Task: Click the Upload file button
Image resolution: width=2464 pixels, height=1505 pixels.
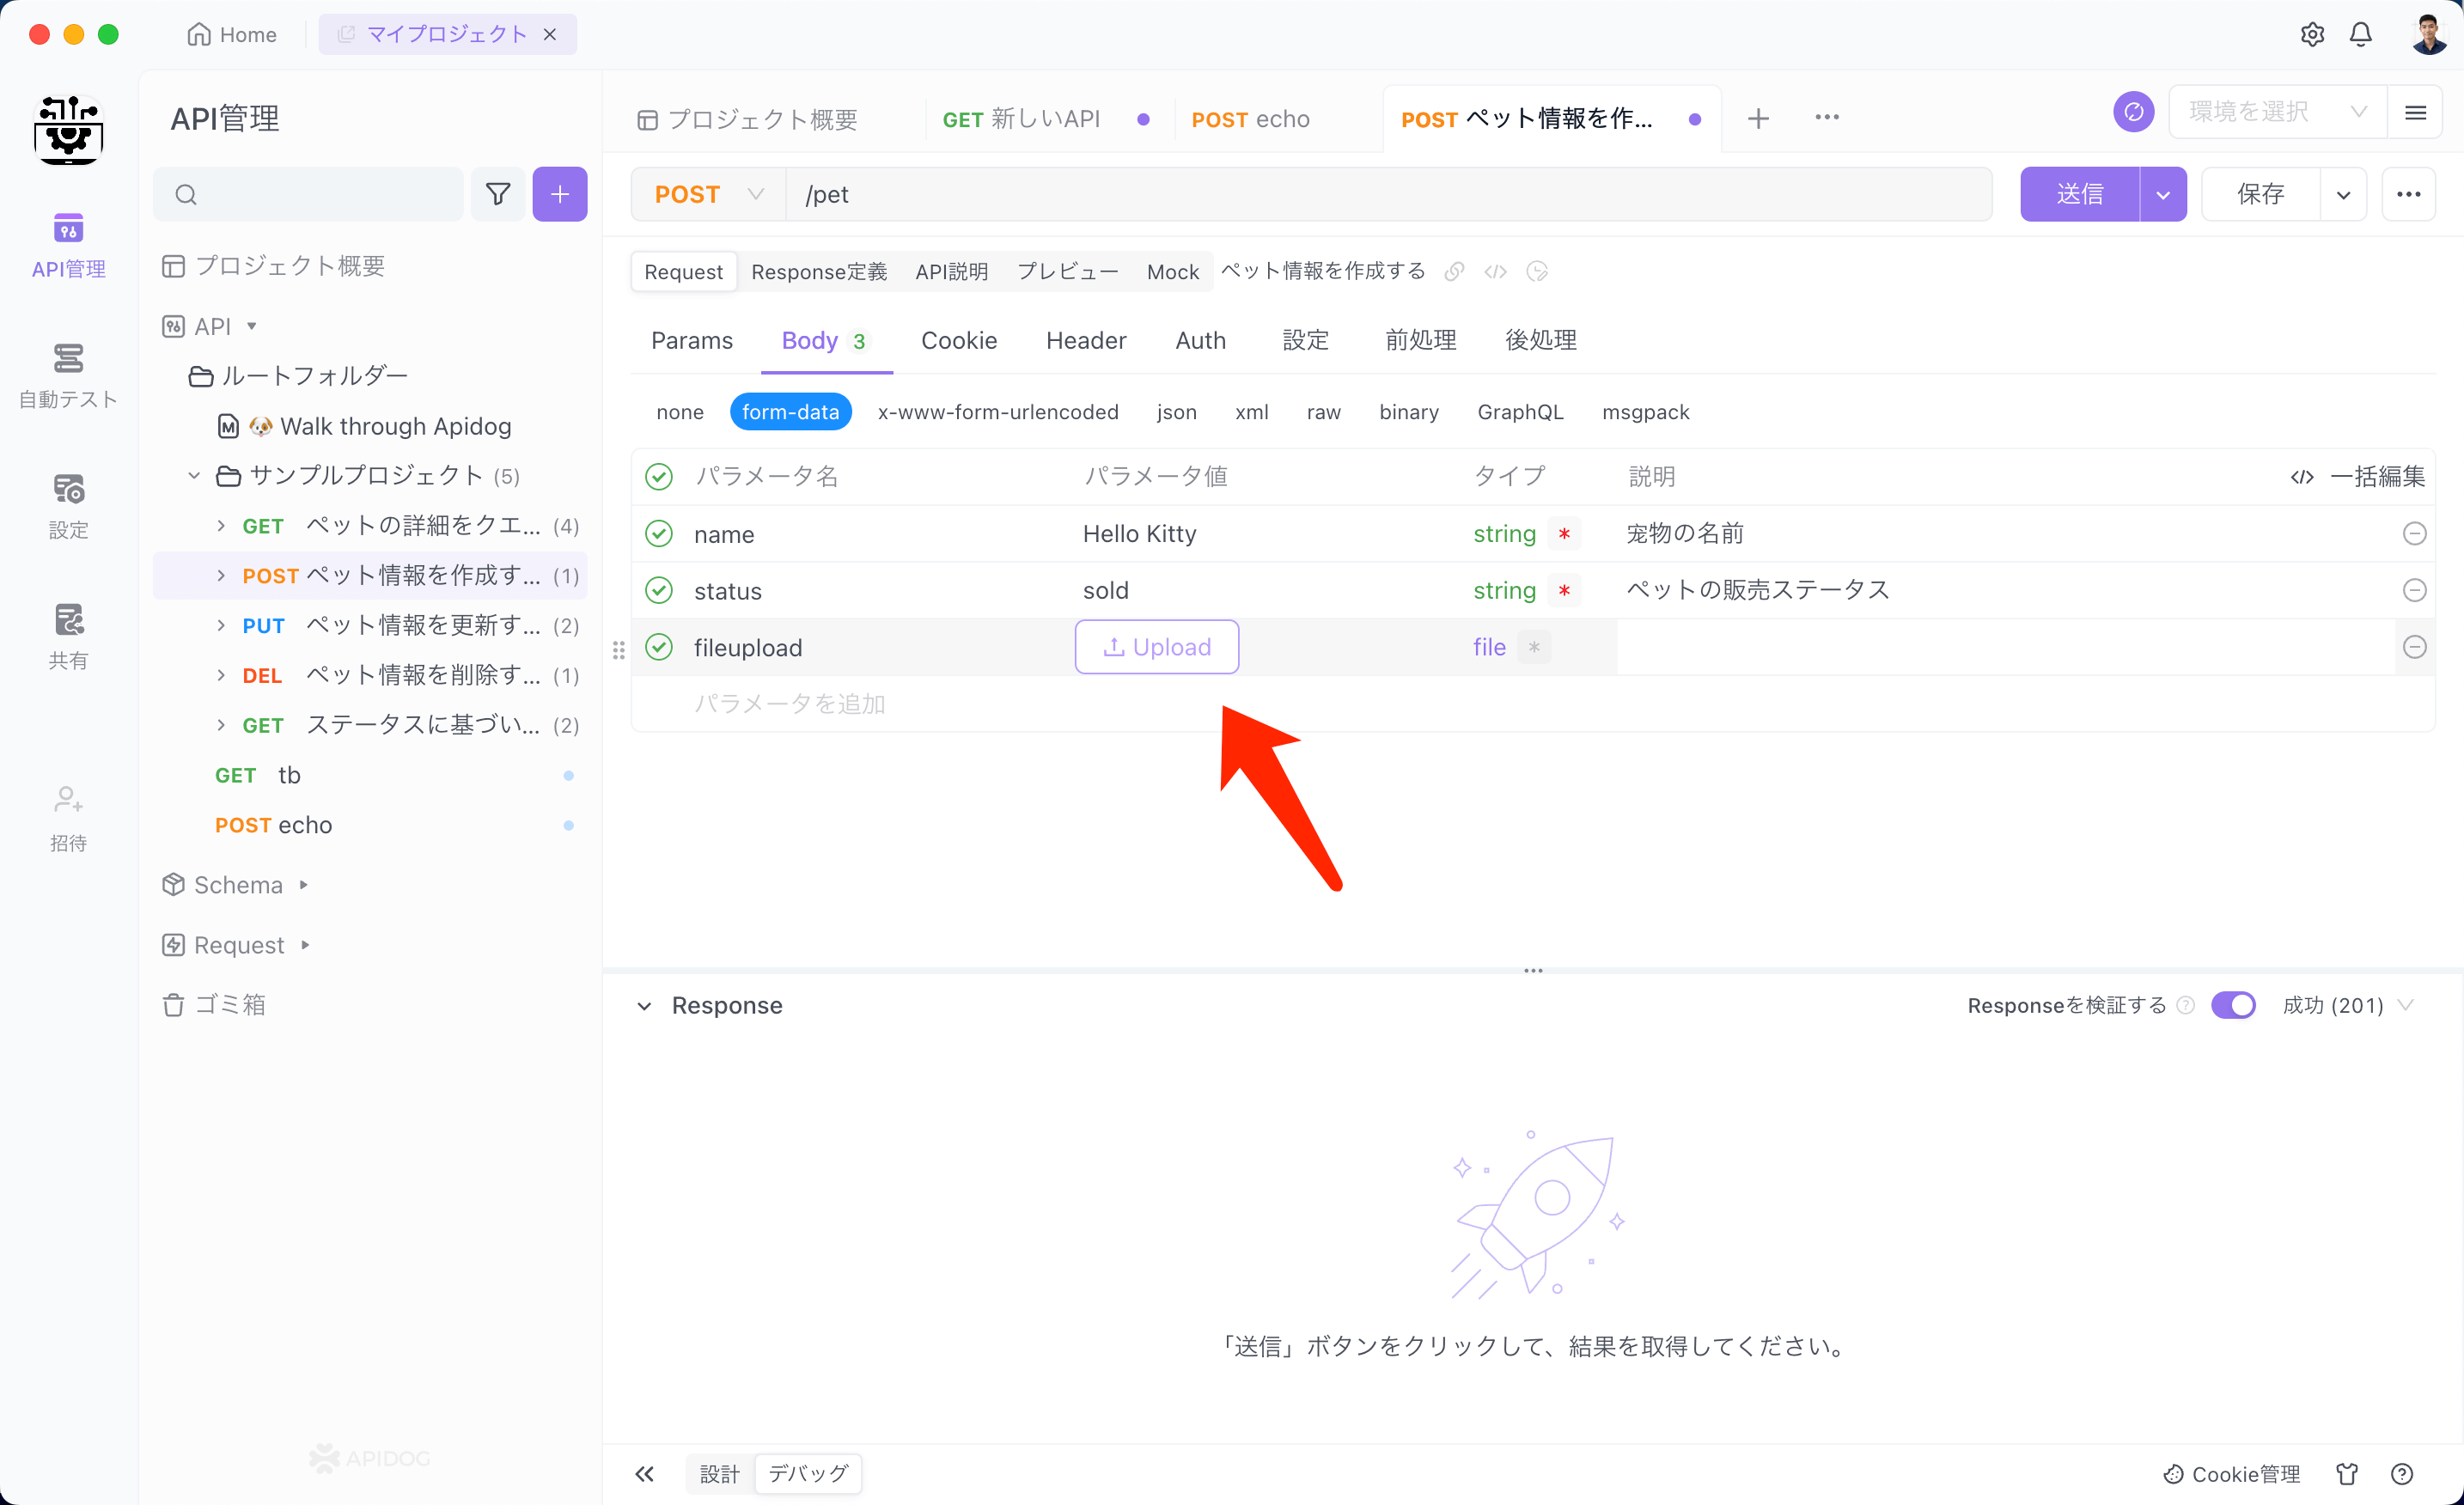Action: click(x=1157, y=647)
